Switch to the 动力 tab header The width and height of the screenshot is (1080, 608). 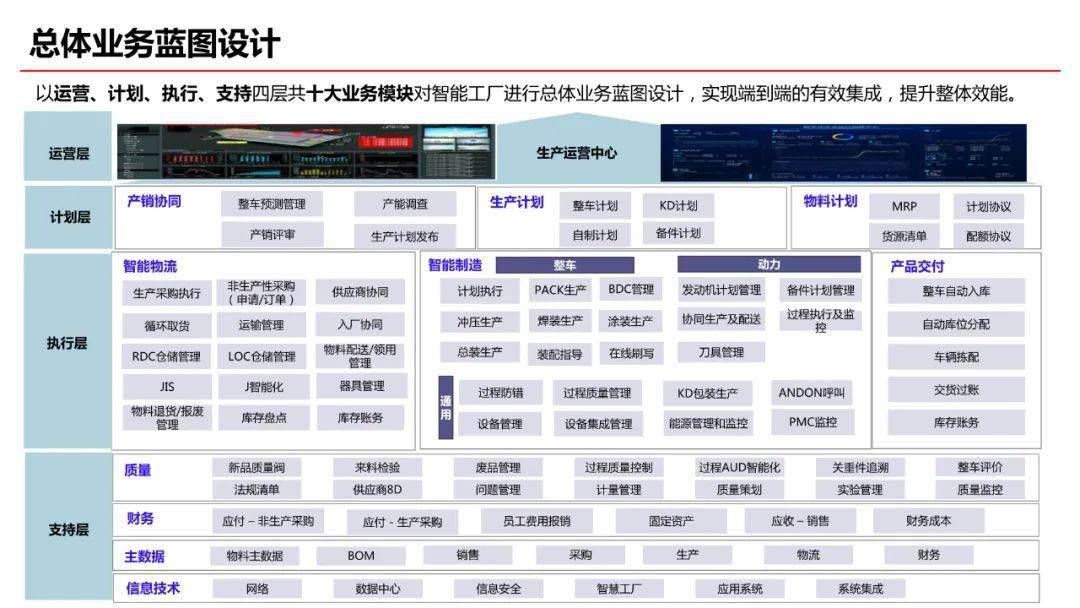(x=768, y=265)
